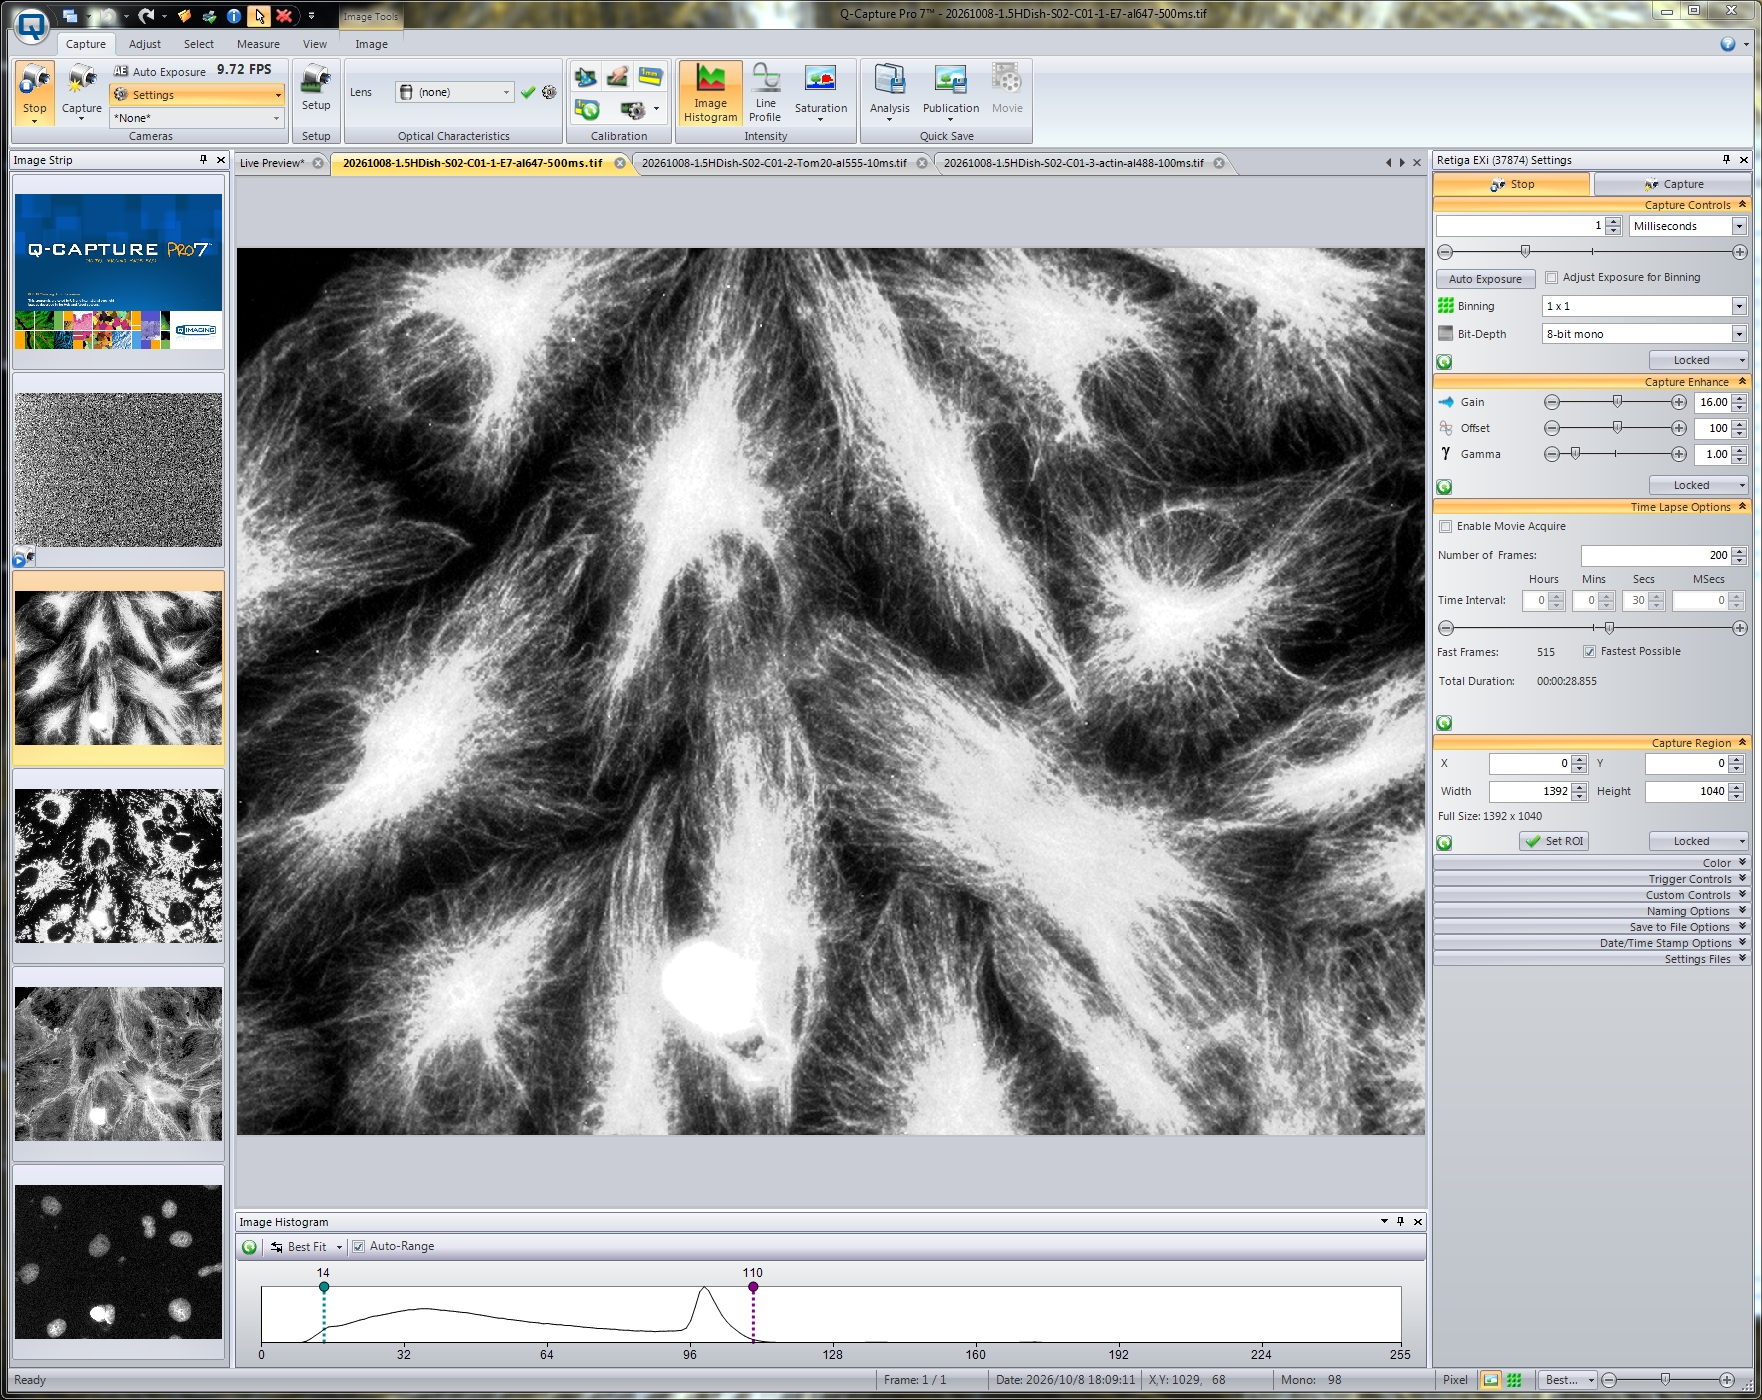Toggle the Auto-Range checkbox
This screenshot has width=1762, height=1400.
pyautogui.click(x=358, y=1247)
